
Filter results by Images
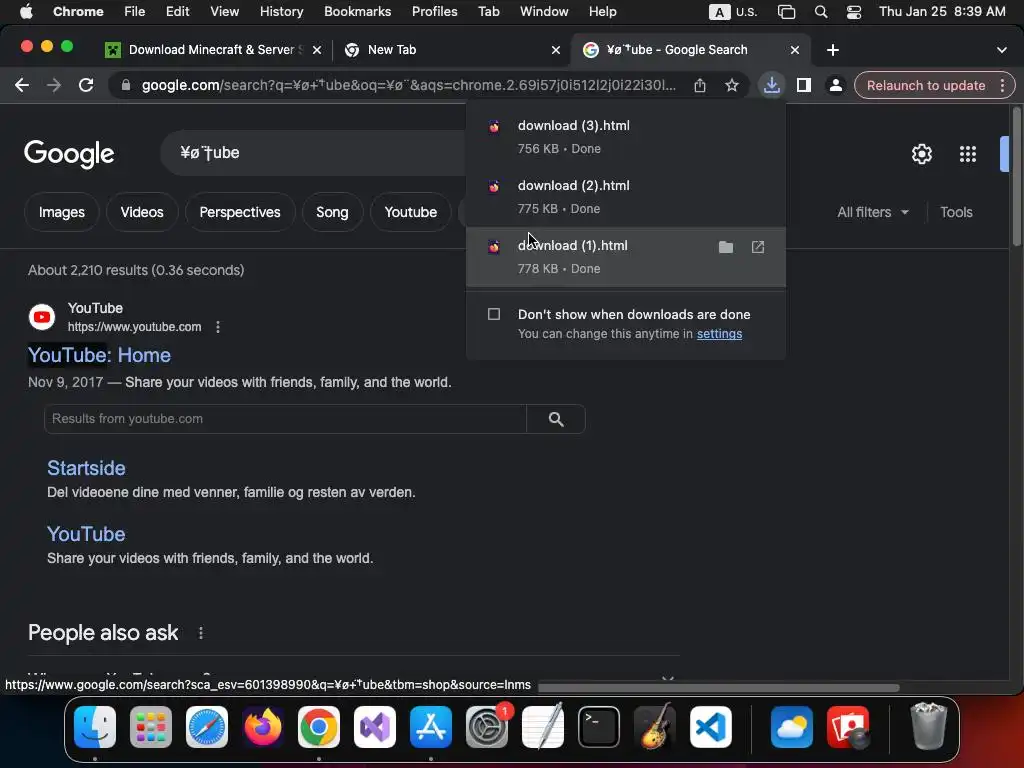point(61,212)
